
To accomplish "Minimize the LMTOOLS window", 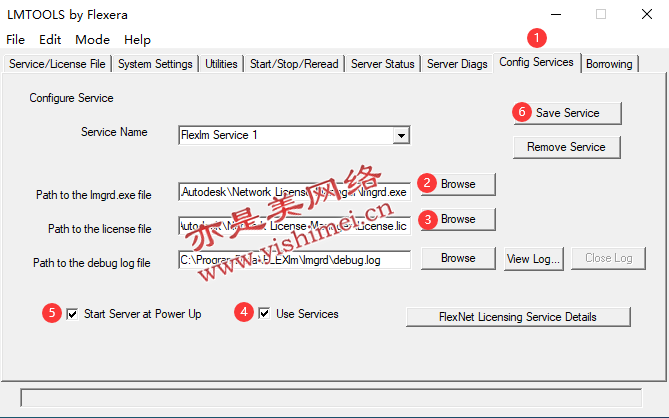I will (556, 15).
